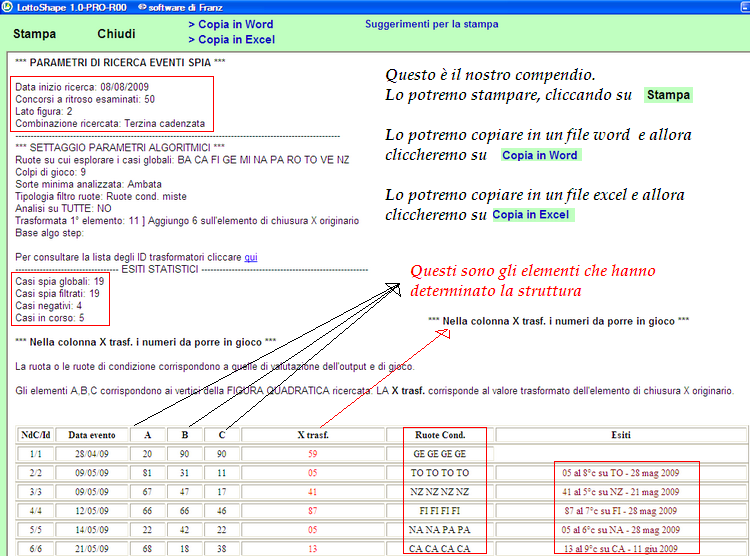Select the date cell 14/05/09
This screenshot has width=750, height=556.
pos(92,530)
